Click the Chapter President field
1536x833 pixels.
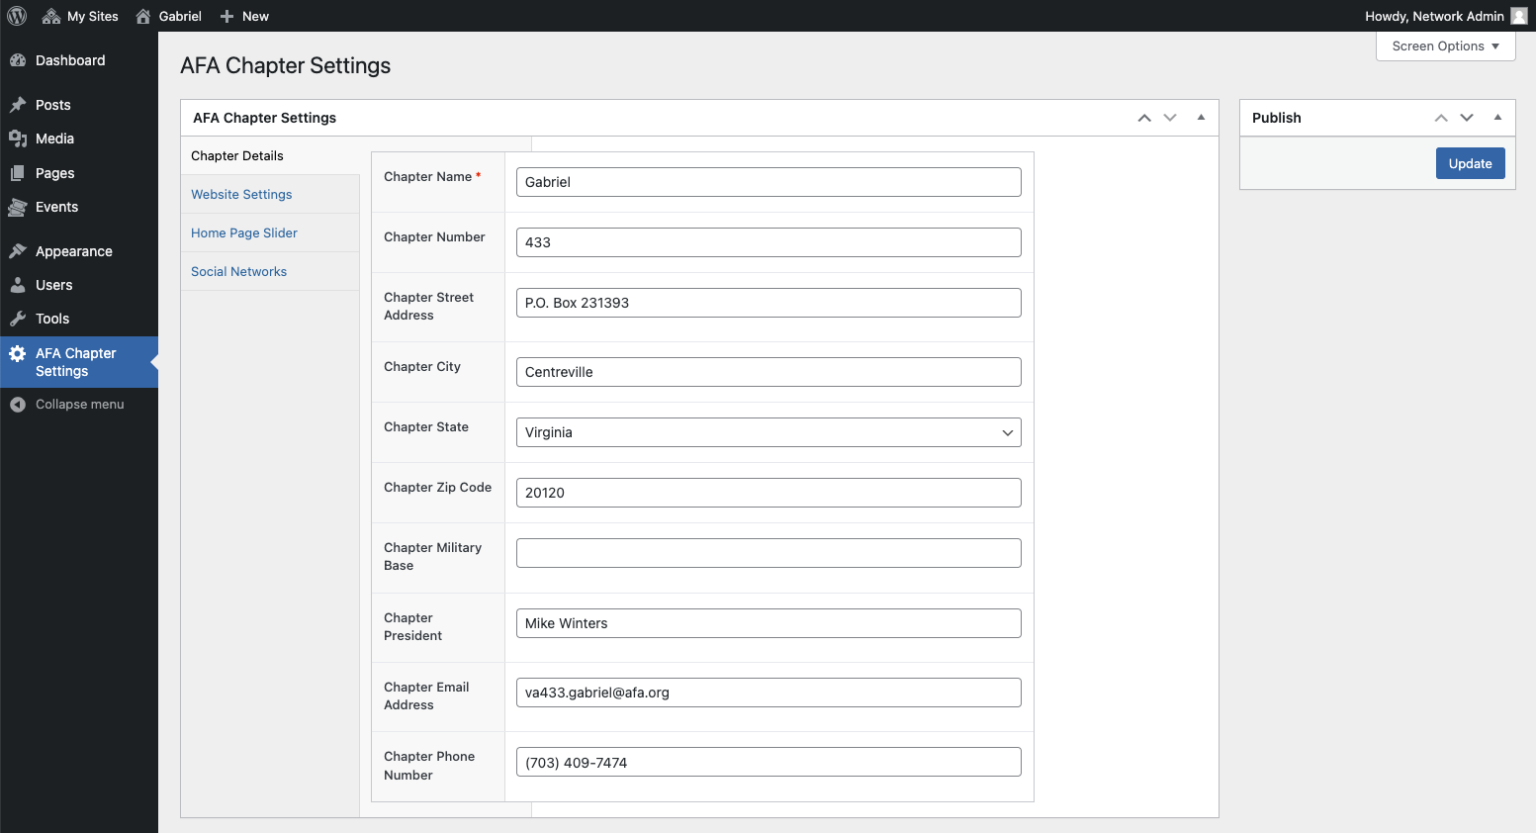click(769, 623)
